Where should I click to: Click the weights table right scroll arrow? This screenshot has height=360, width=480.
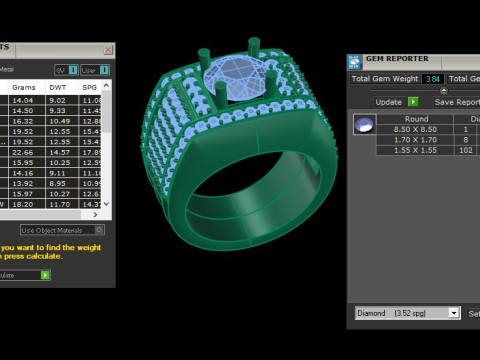tap(95, 215)
